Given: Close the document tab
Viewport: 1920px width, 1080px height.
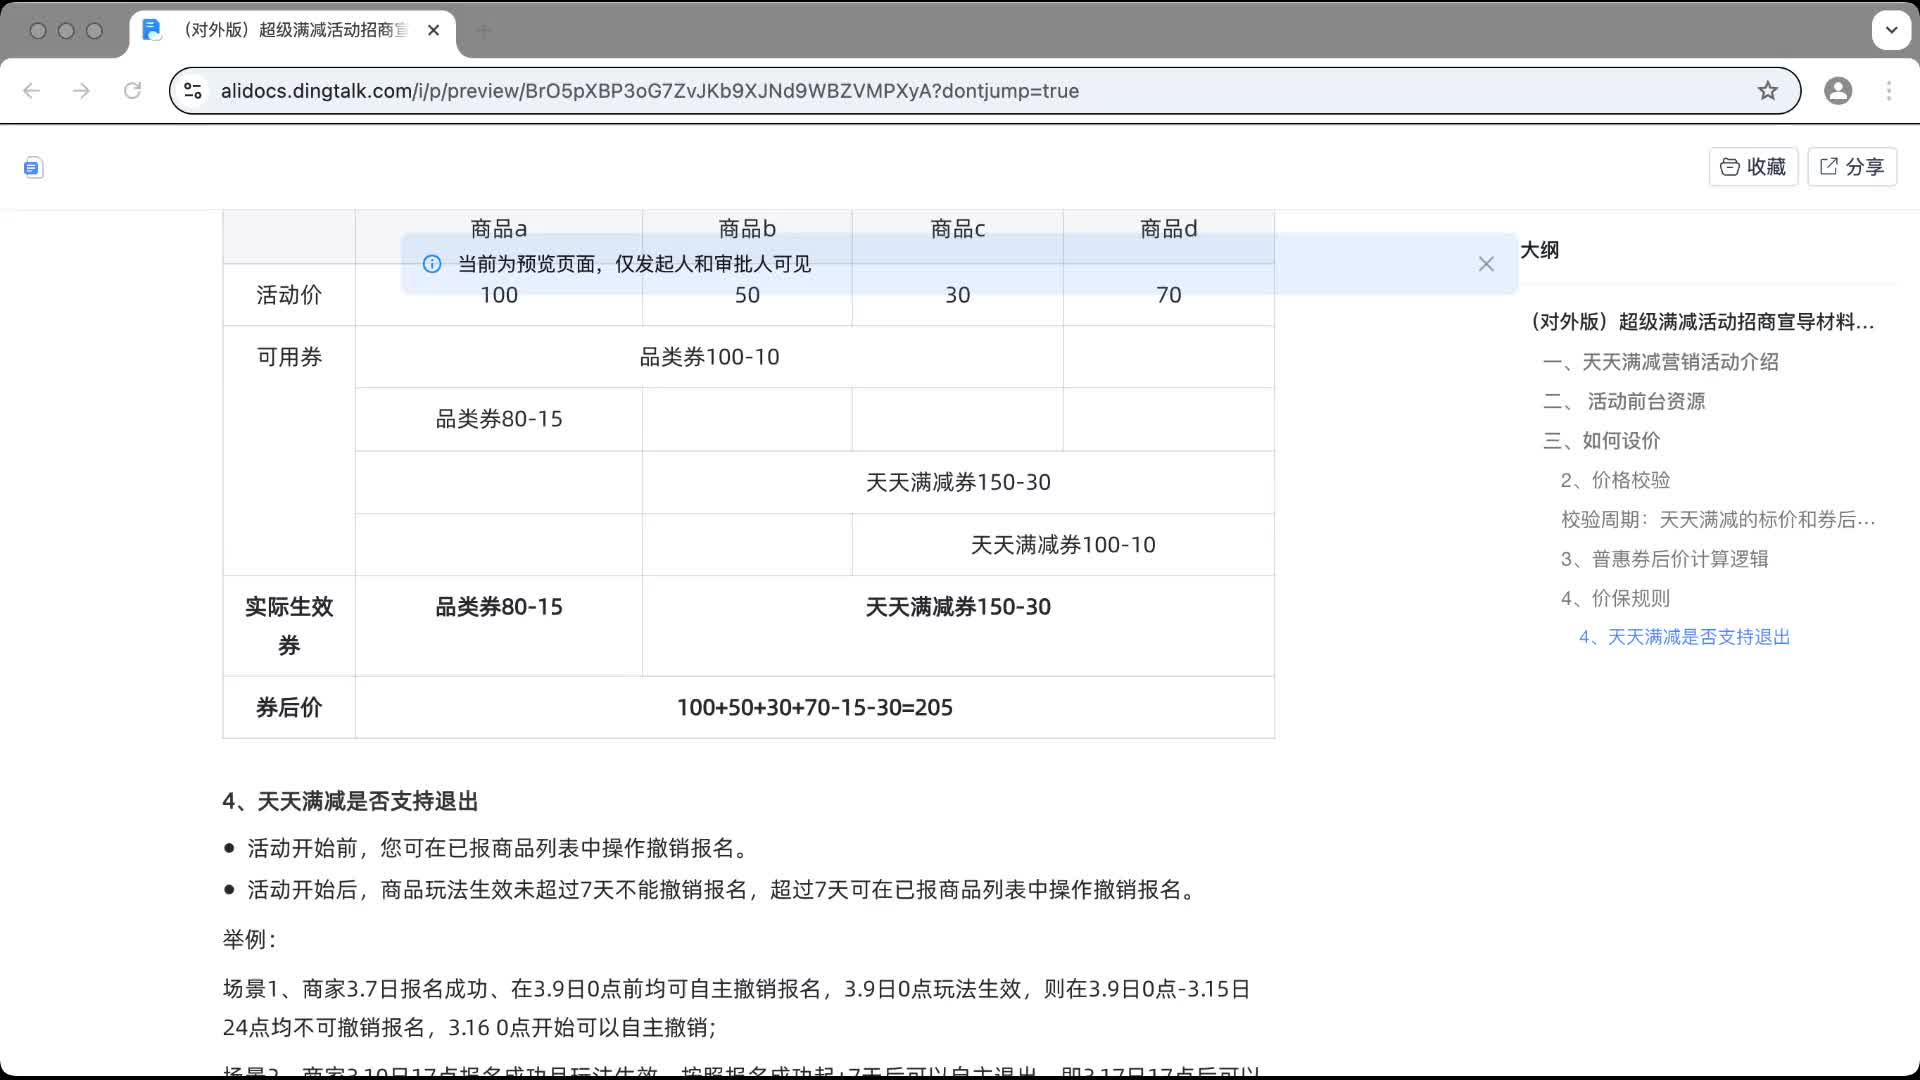Looking at the screenshot, I should pyautogui.click(x=433, y=30).
